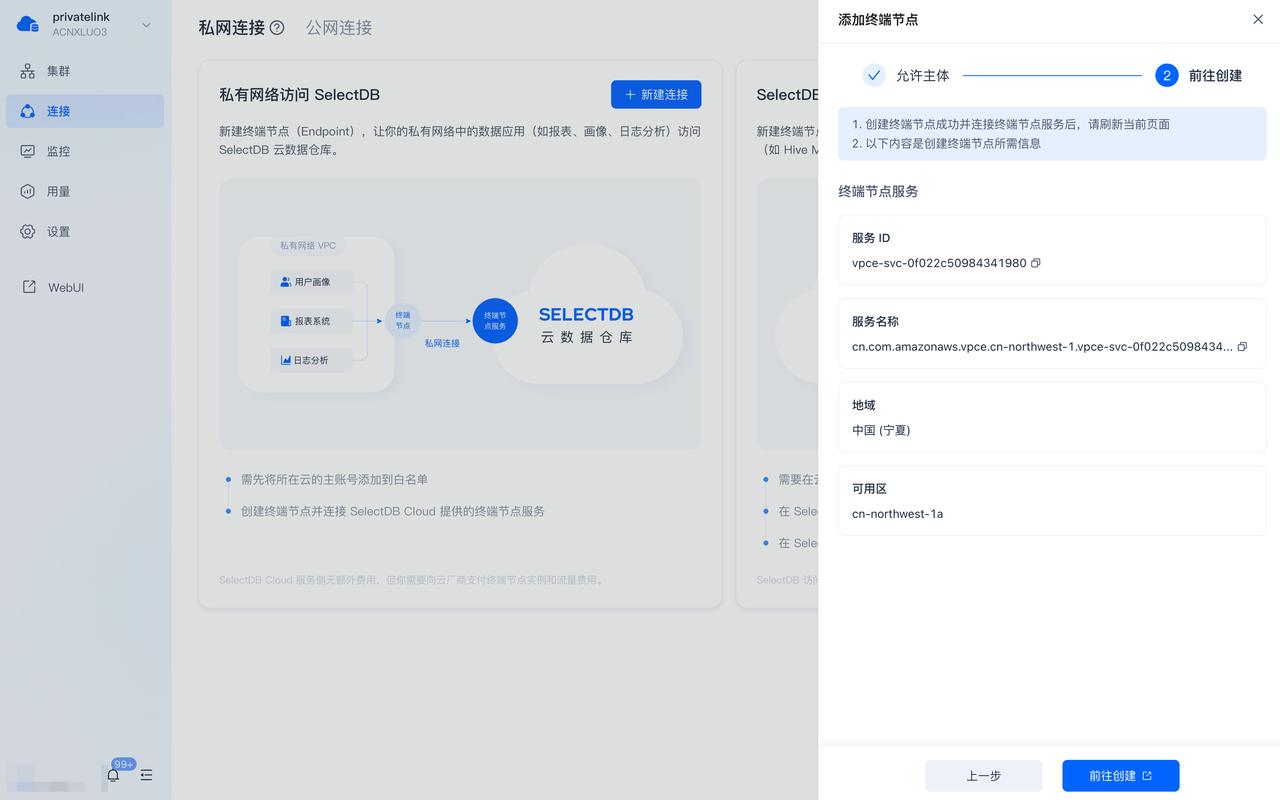Viewport: 1280px width, 800px height.
Task: Copy the 服务 ID value
Action: point(1036,263)
